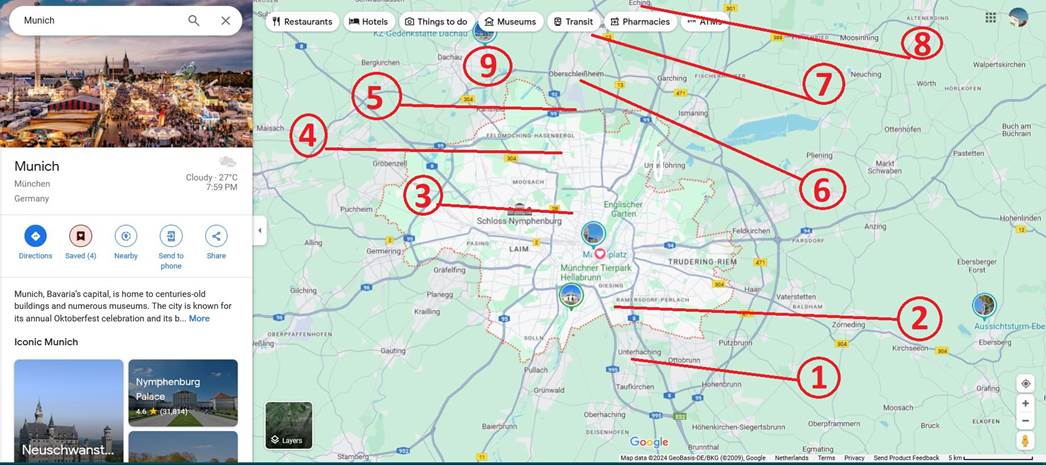Click the search magnifier icon

pos(193,21)
